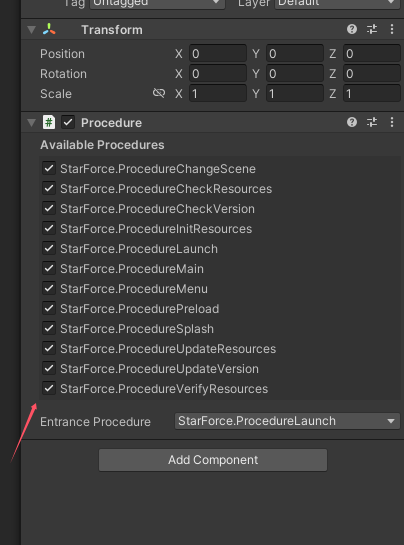Open Procedure presets settings icon
Screen dimensions: 404x545
372,122
